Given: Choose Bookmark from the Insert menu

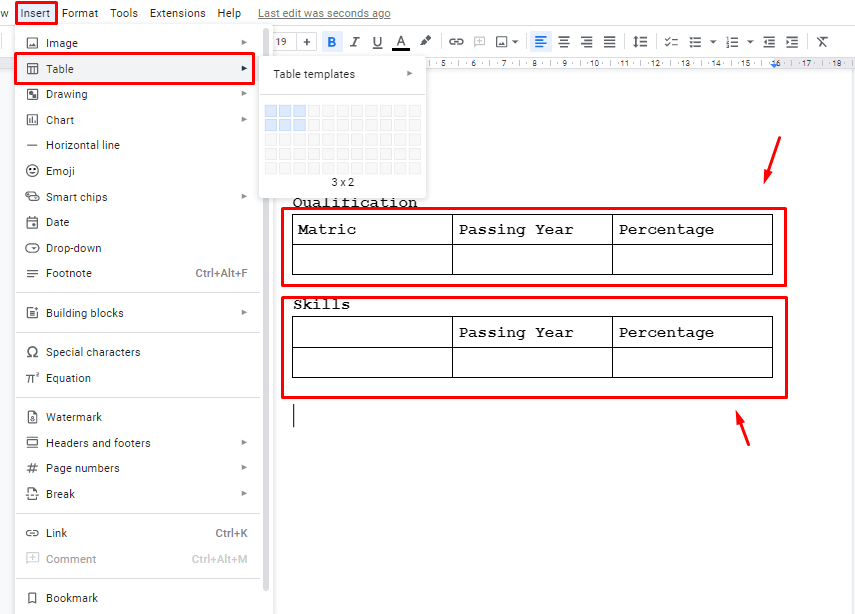Looking at the screenshot, I should 137,598.
